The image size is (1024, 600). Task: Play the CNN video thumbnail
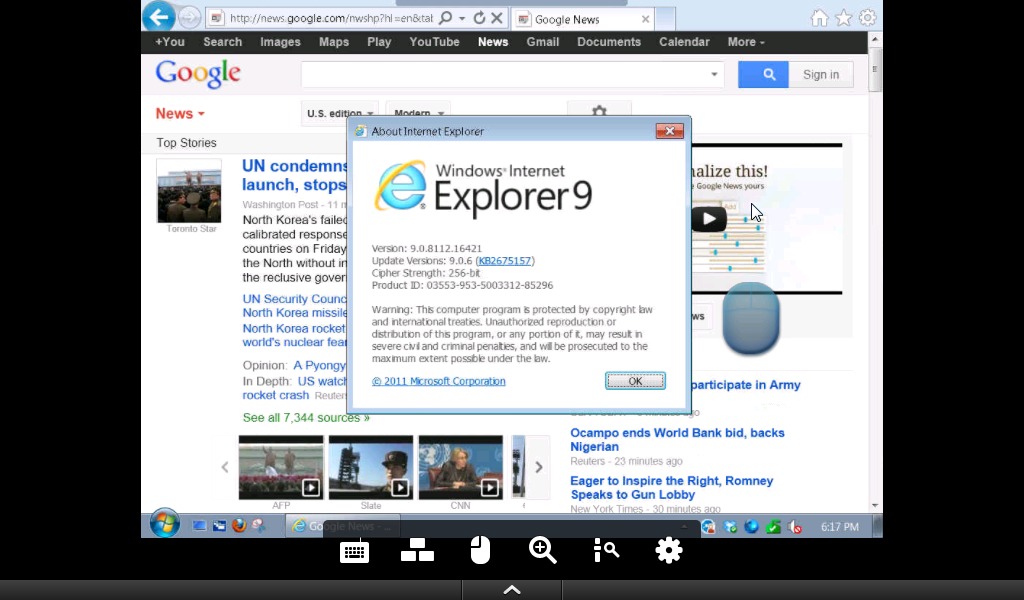click(461, 467)
